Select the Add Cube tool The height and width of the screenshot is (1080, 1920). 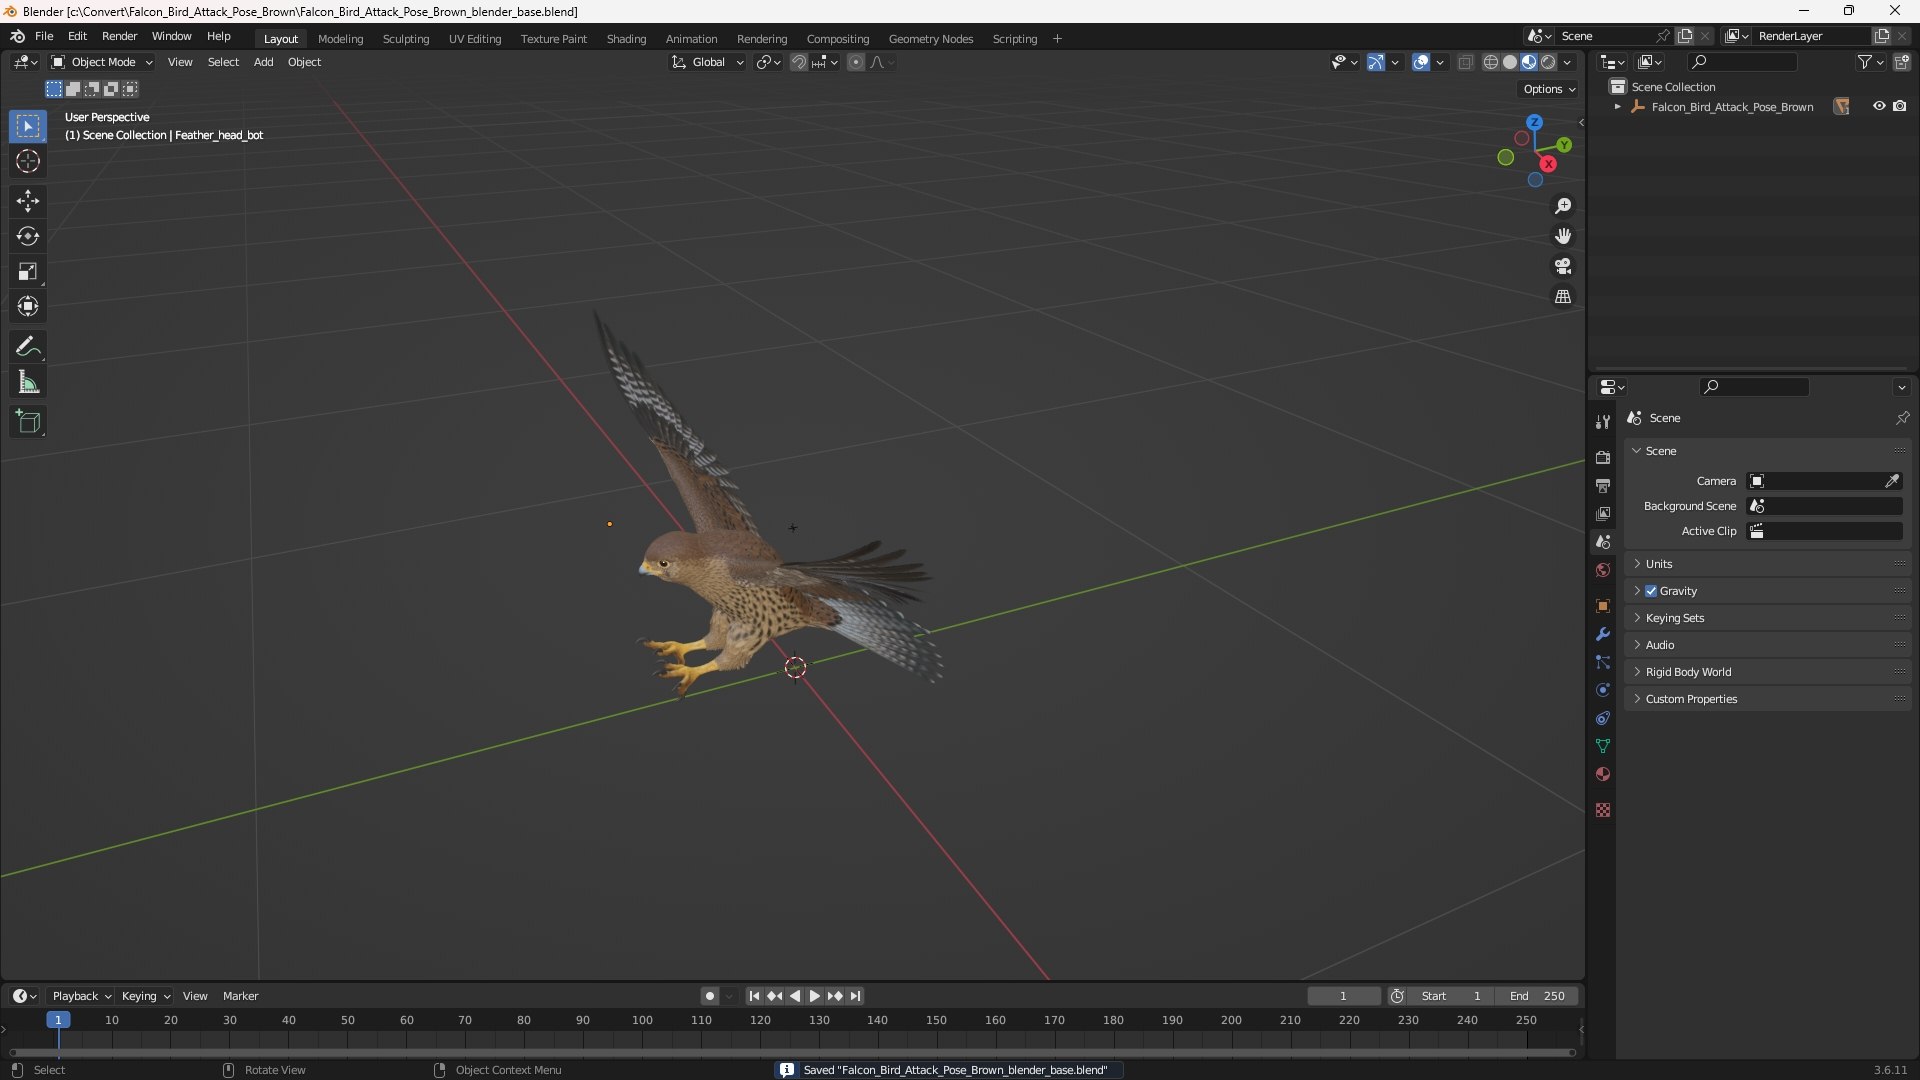(x=28, y=422)
